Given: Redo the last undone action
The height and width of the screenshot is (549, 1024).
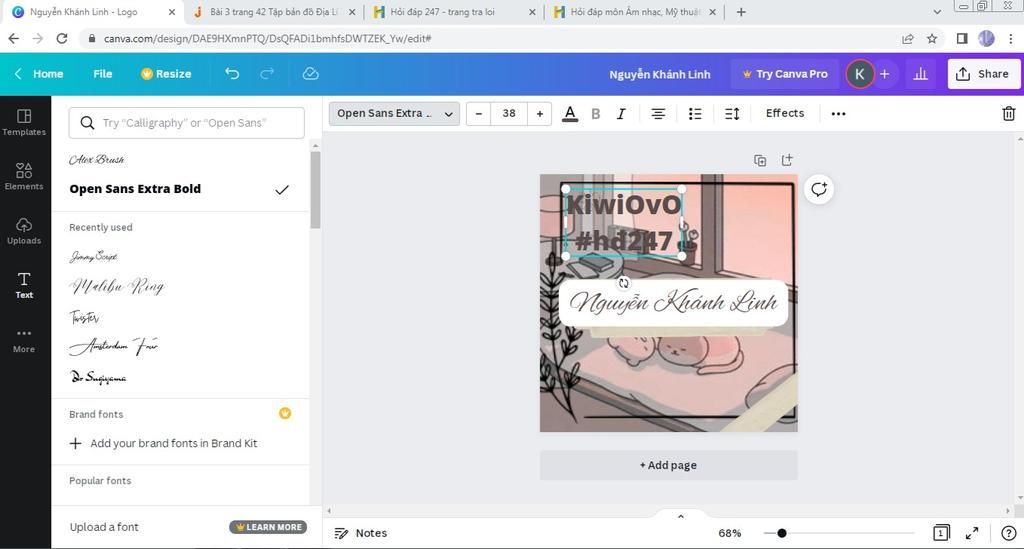Looking at the screenshot, I should coord(267,74).
